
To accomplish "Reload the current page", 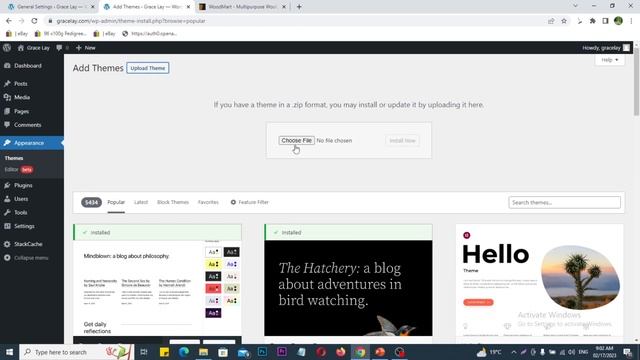I will pyautogui.click(x=34, y=21).
